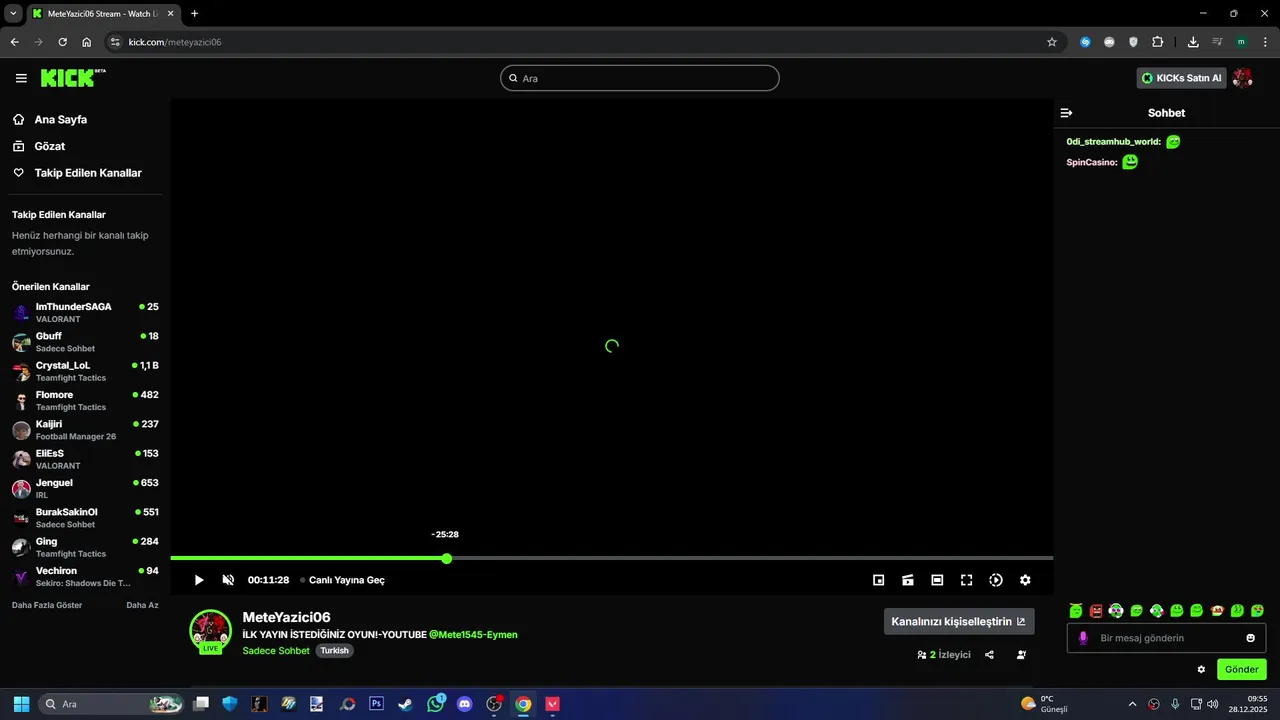Send the chat message with Gönder
The image size is (1280, 720).
point(1242,669)
